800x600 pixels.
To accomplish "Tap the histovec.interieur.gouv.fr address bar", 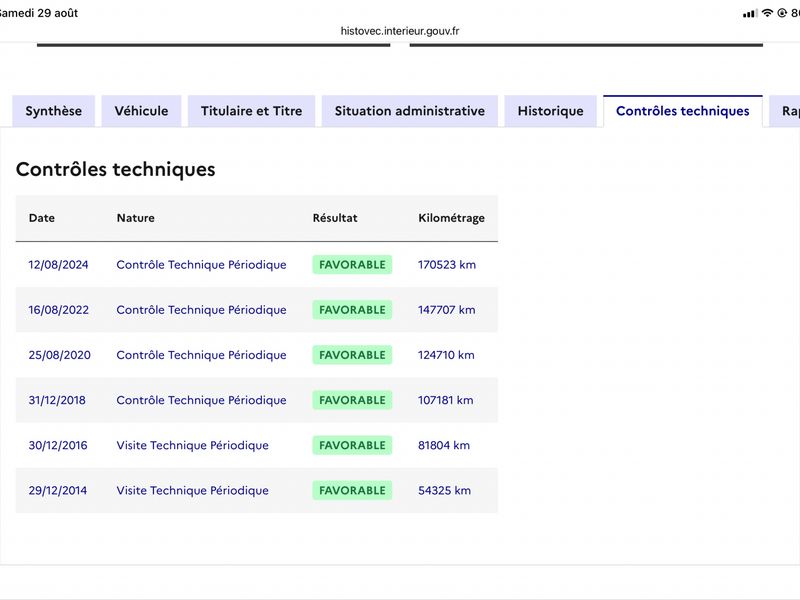I will pos(400,31).
